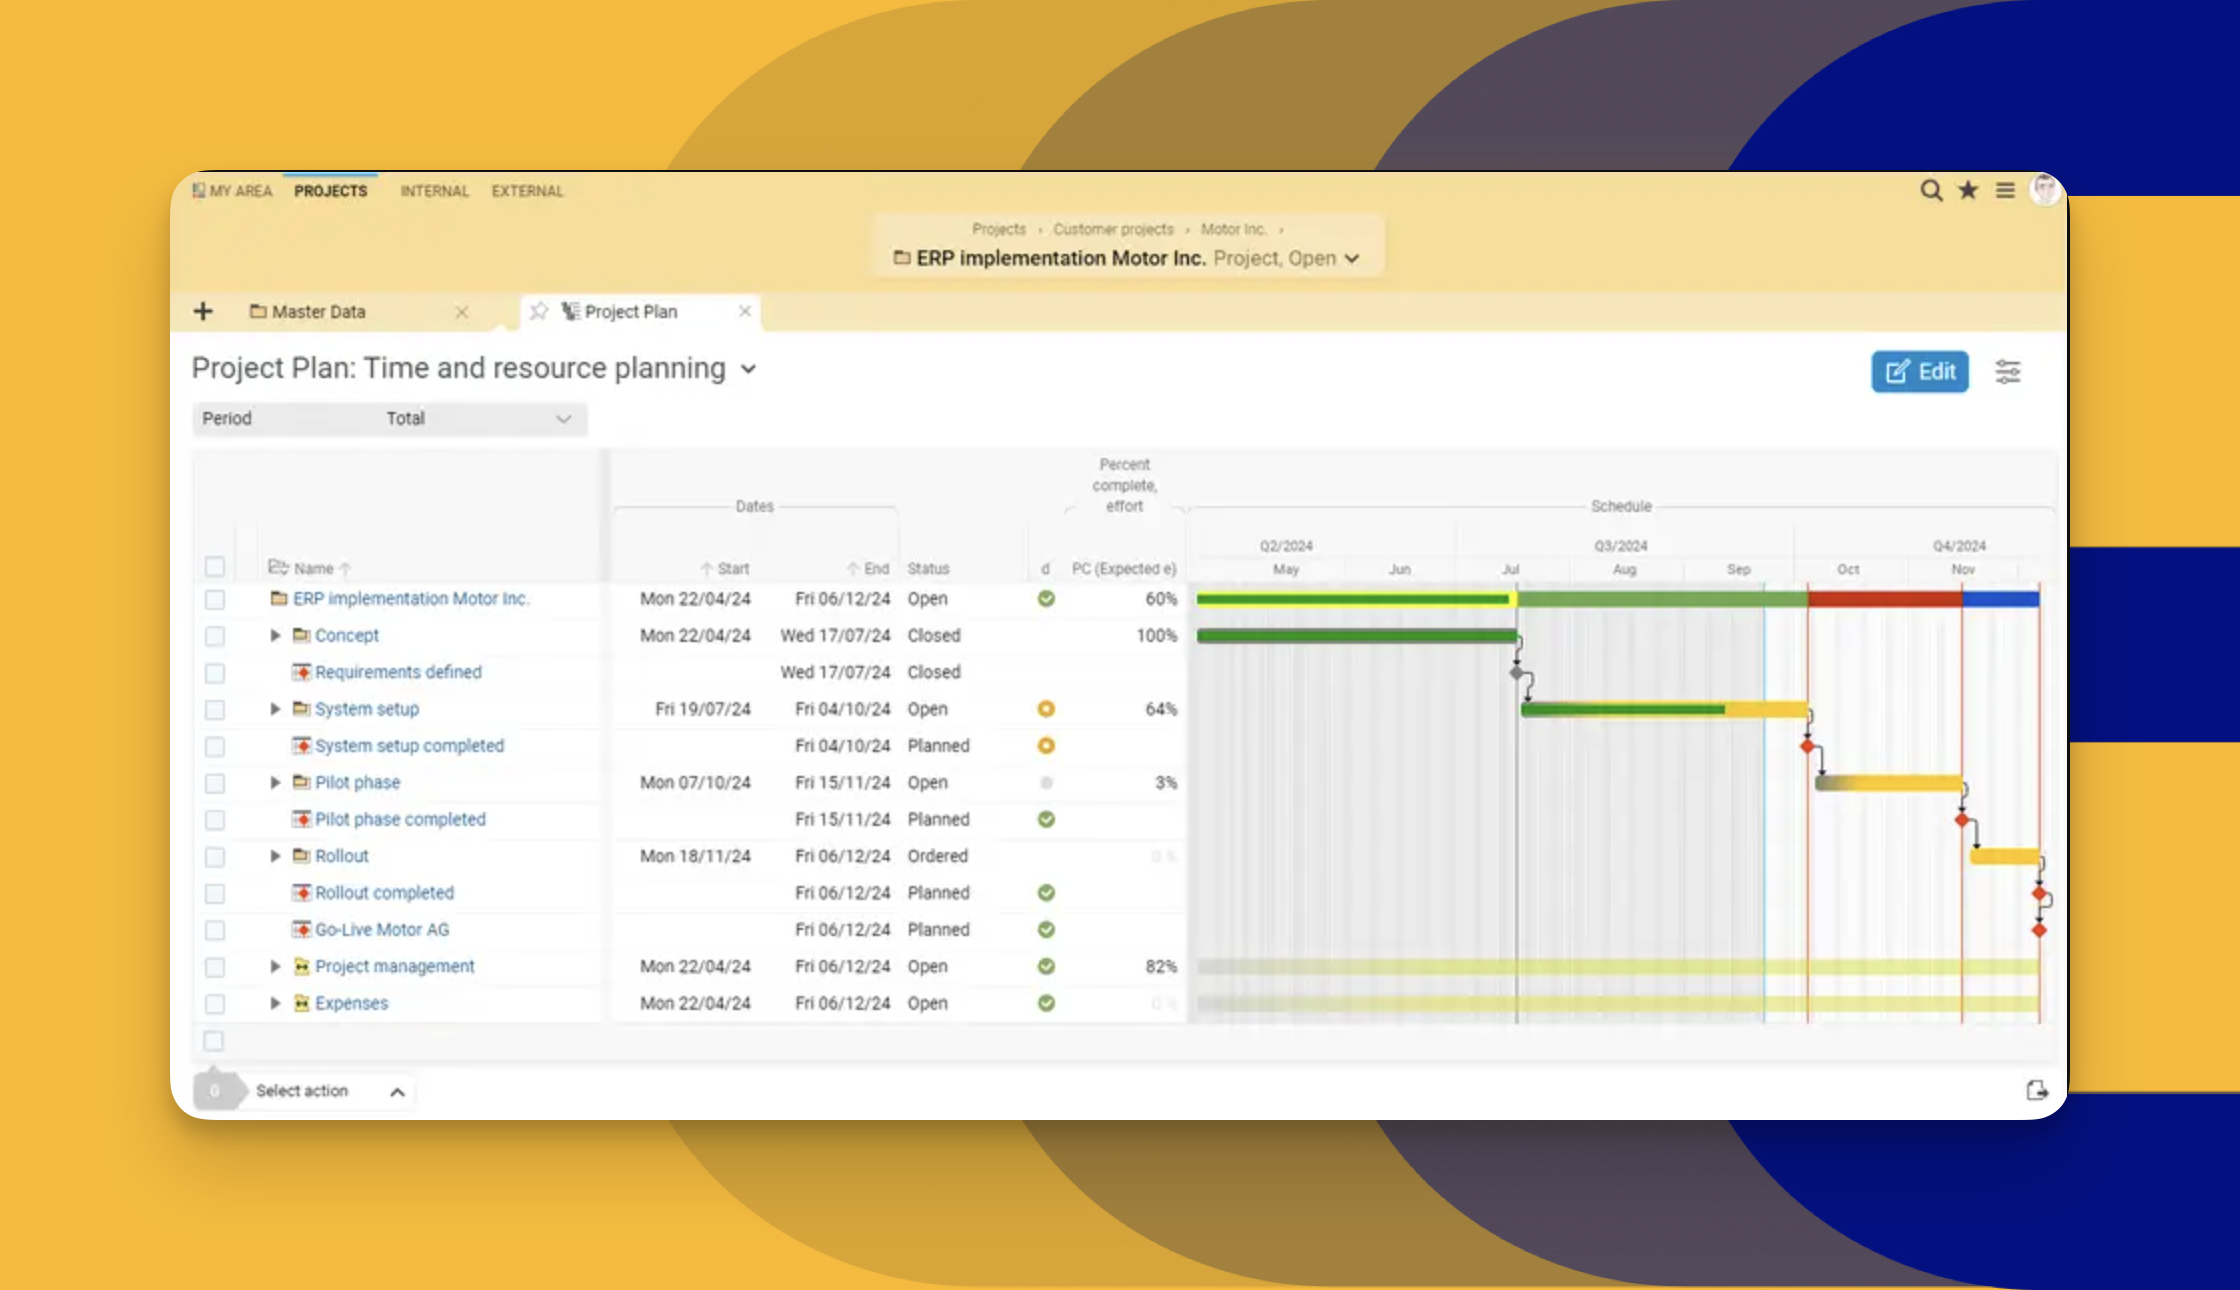Click the green status icon of ERP implementation row
The image size is (2240, 1290).
point(1046,598)
